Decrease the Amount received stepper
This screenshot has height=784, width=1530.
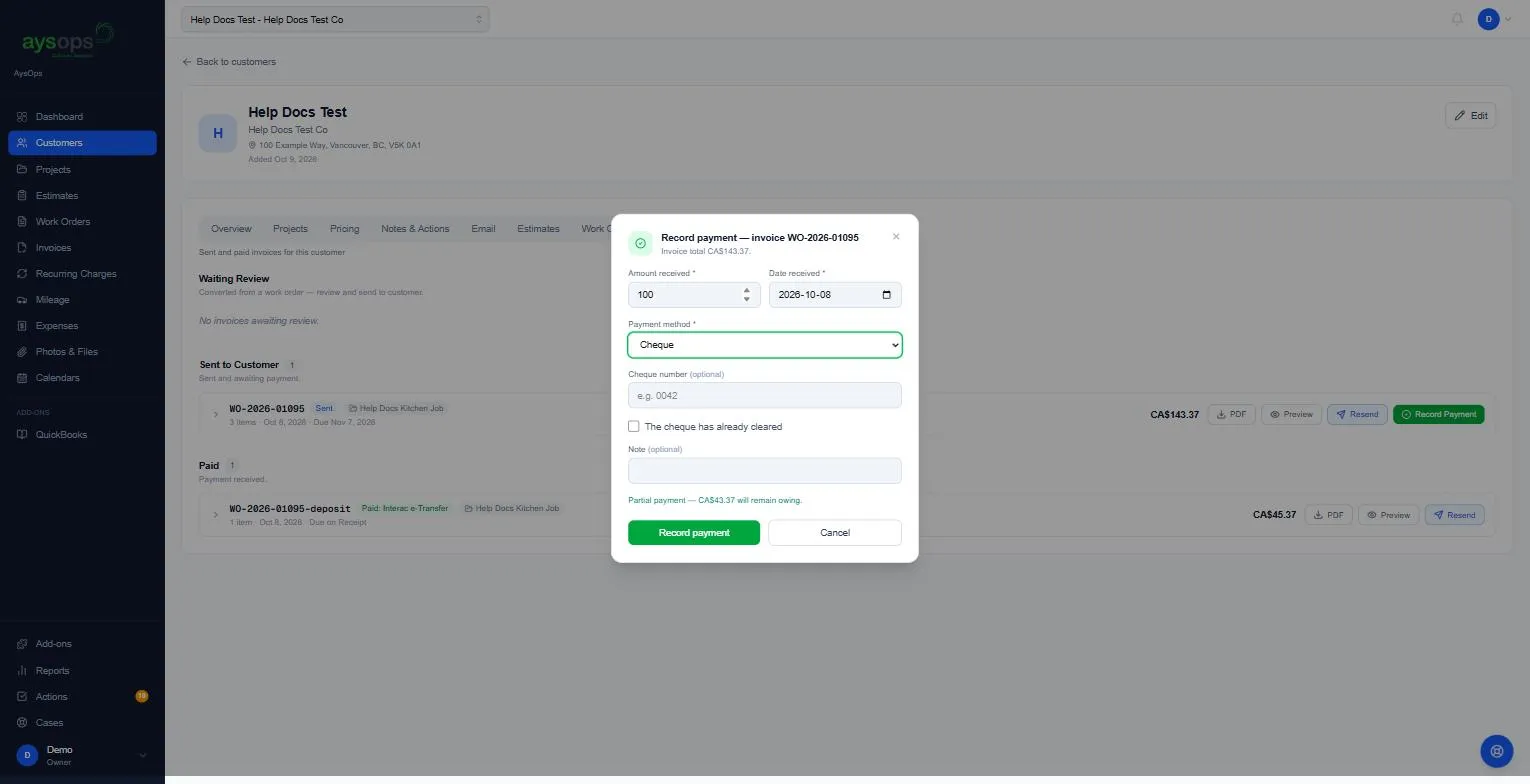(747, 300)
